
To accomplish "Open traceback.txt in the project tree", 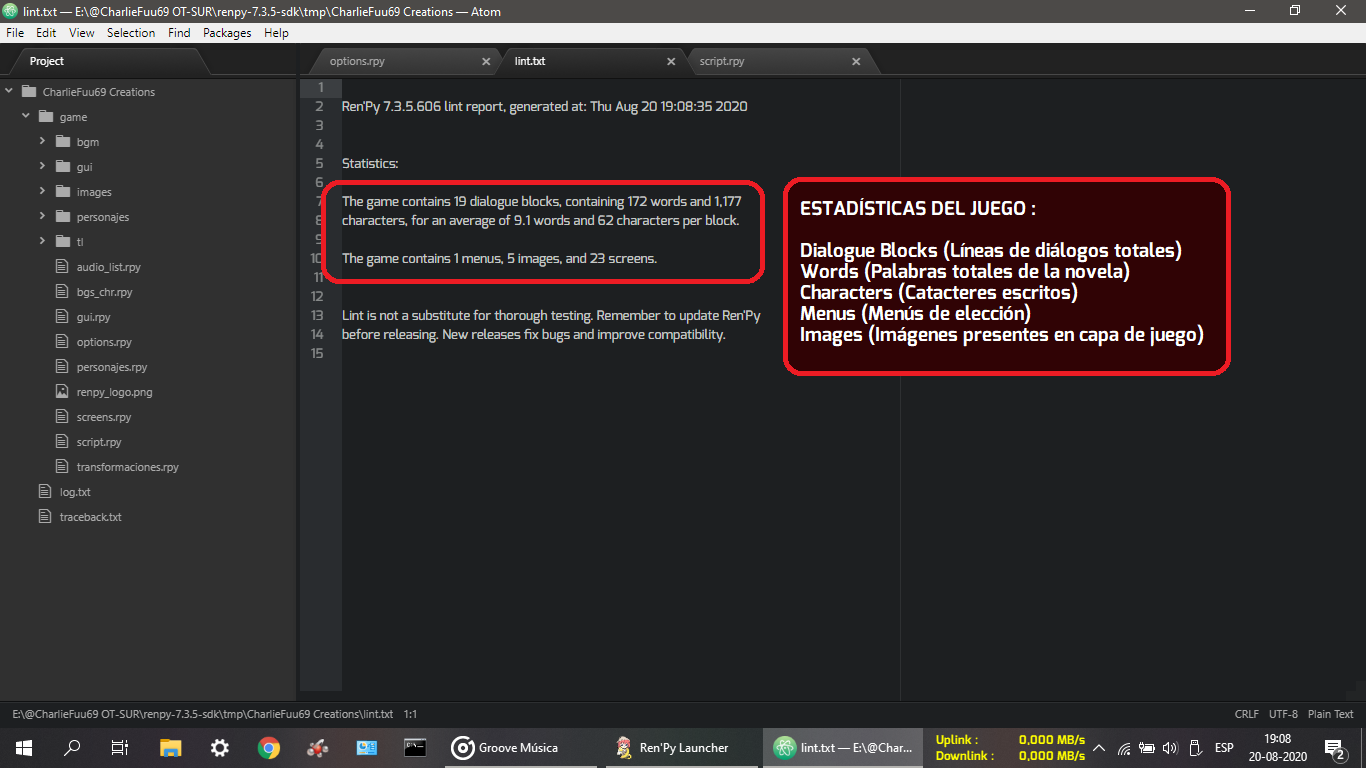I will tap(90, 517).
